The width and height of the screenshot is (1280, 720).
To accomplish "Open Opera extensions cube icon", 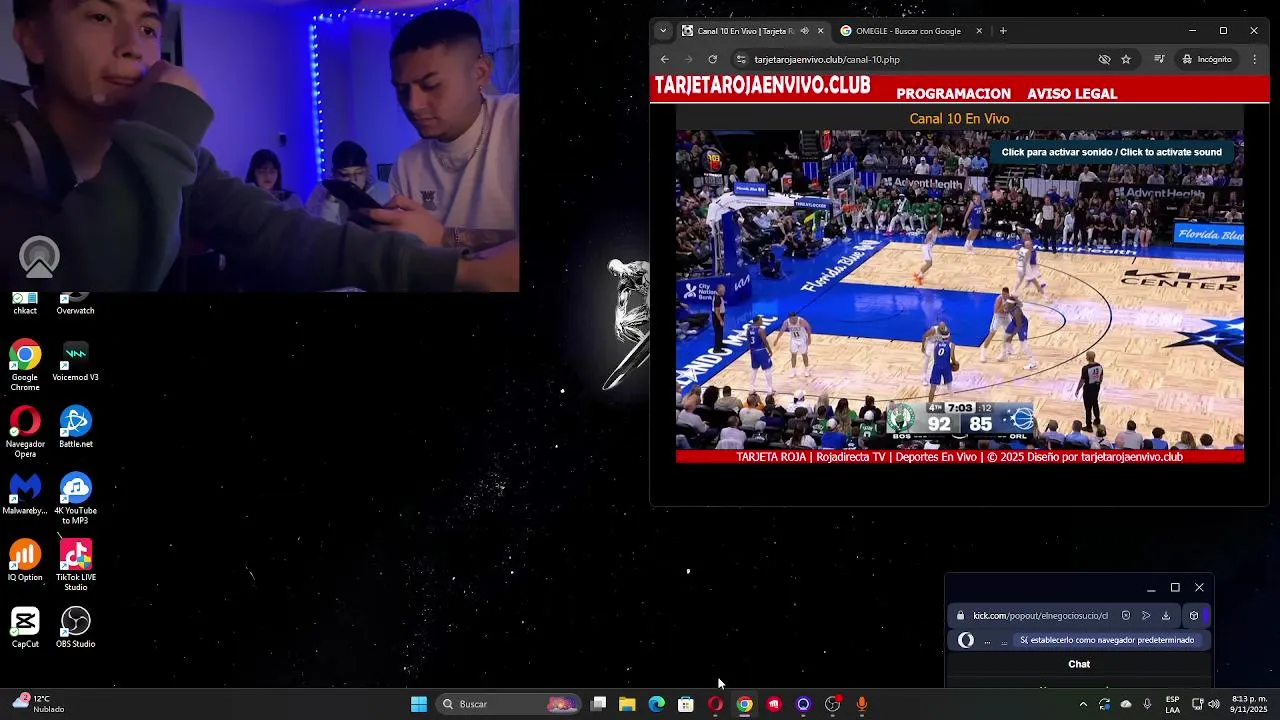I will [1193, 616].
